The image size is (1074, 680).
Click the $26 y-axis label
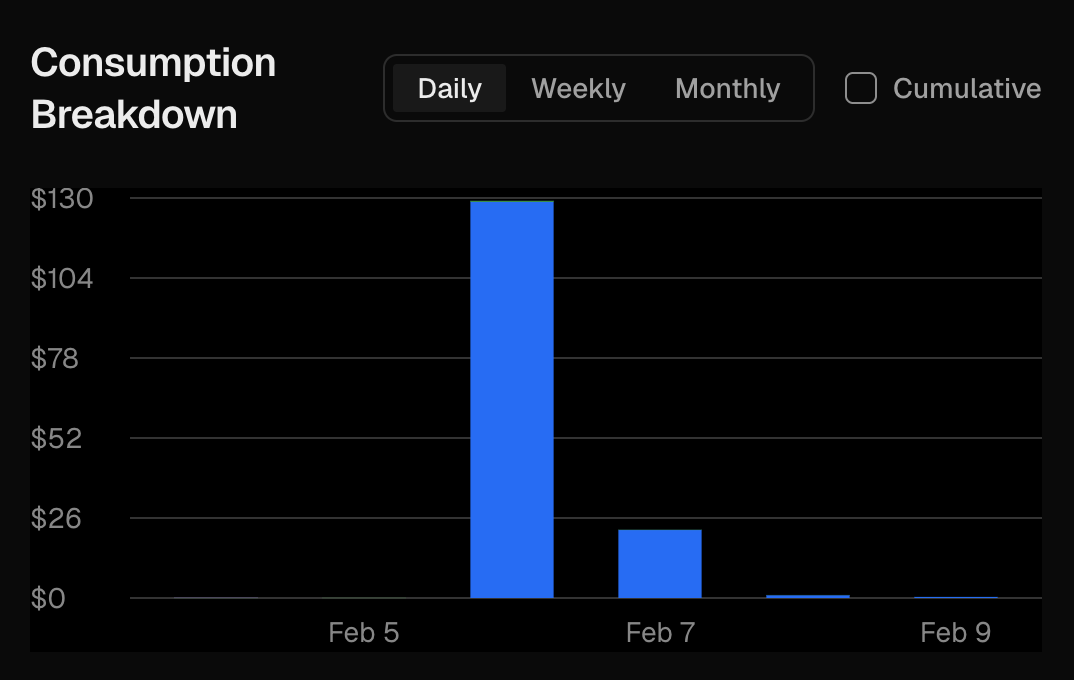tap(55, 518)
